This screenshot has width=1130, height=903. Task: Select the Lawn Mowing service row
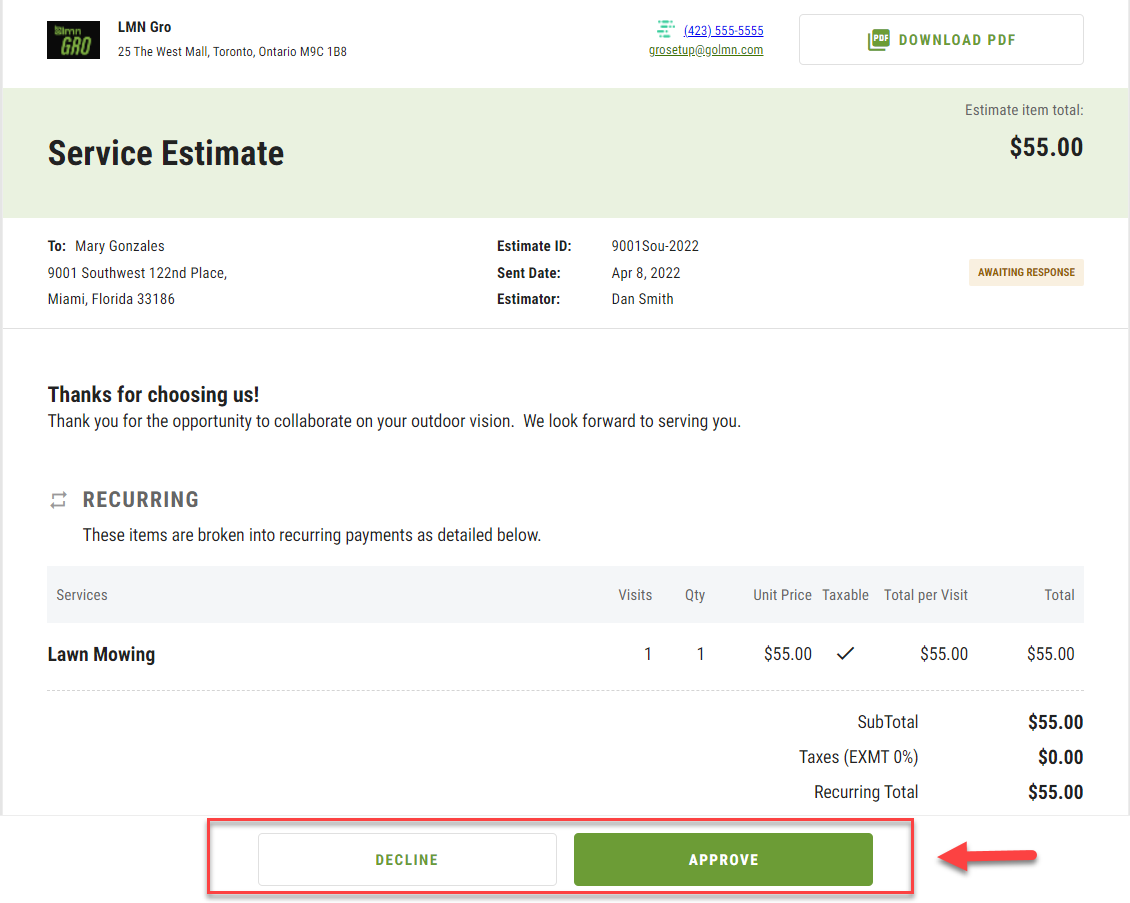coord(102,655)
